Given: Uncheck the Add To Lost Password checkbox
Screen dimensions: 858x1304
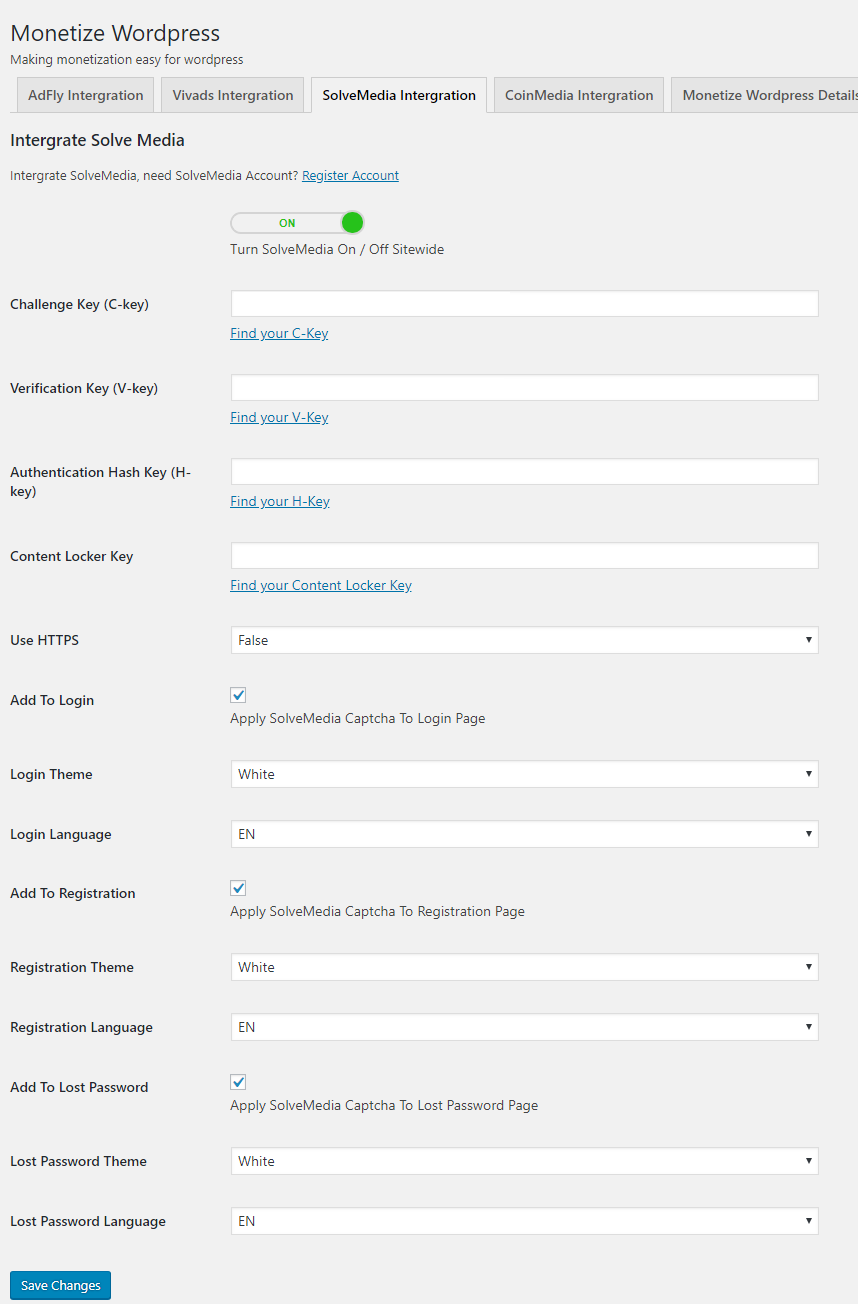Looking at the screenshot, I should pyautogui.click(x=238, y=1082).
